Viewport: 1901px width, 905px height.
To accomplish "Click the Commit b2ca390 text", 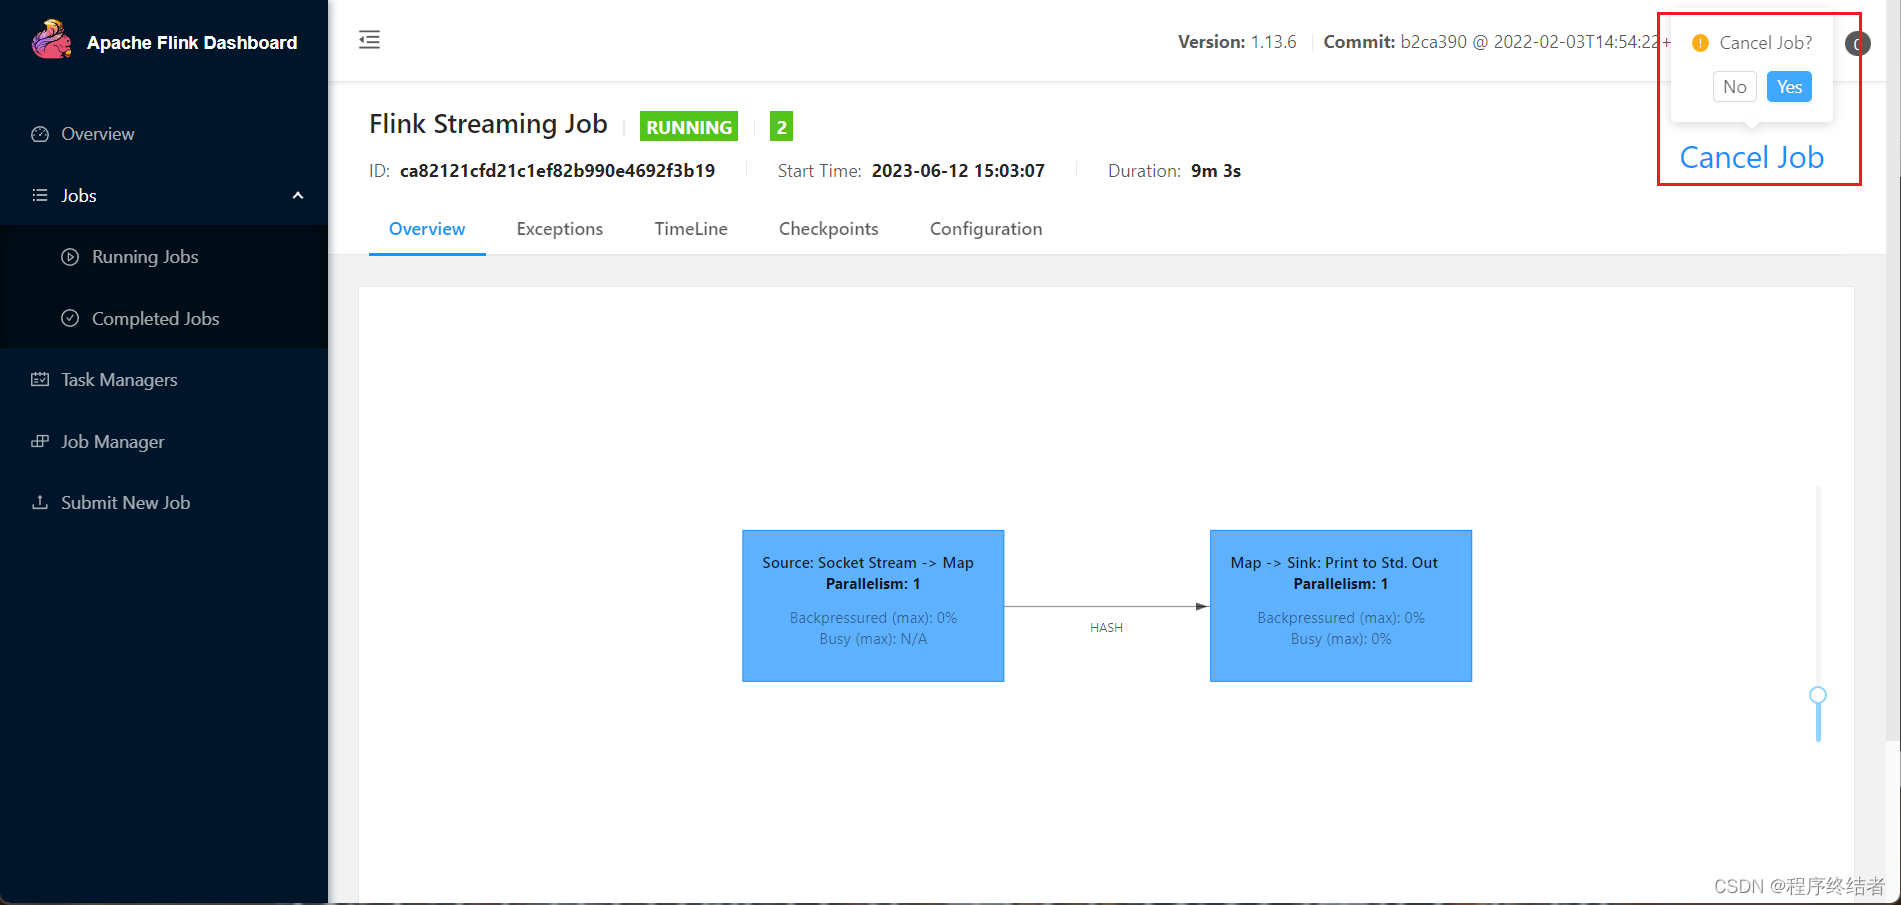I will 1497,42.
